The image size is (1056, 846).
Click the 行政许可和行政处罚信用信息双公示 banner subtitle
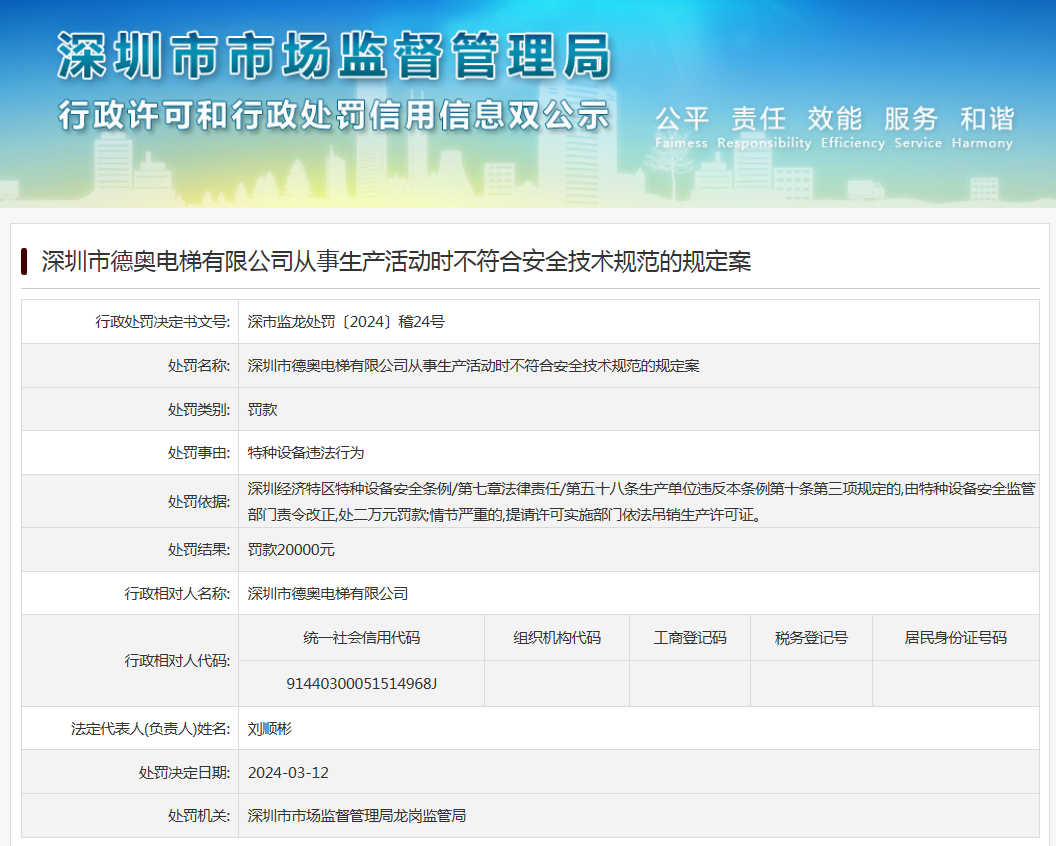[333, 115]
